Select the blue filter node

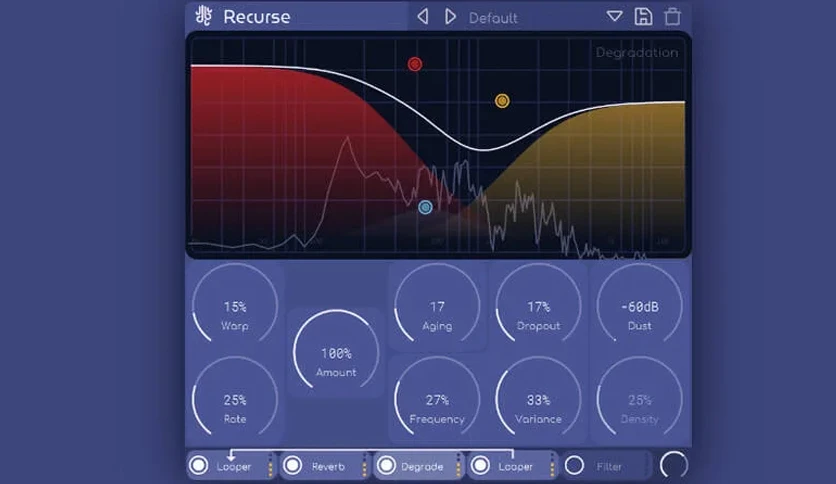[425, 207]
